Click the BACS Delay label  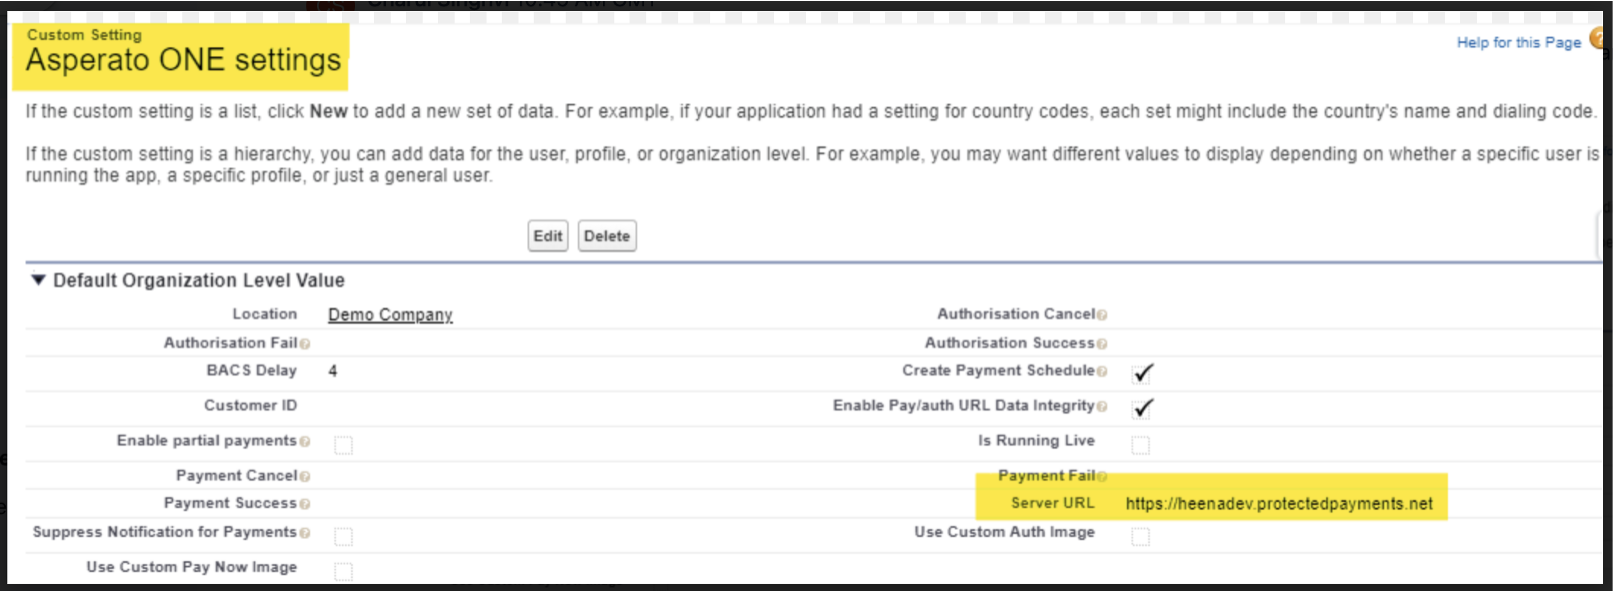click(251, 370)
